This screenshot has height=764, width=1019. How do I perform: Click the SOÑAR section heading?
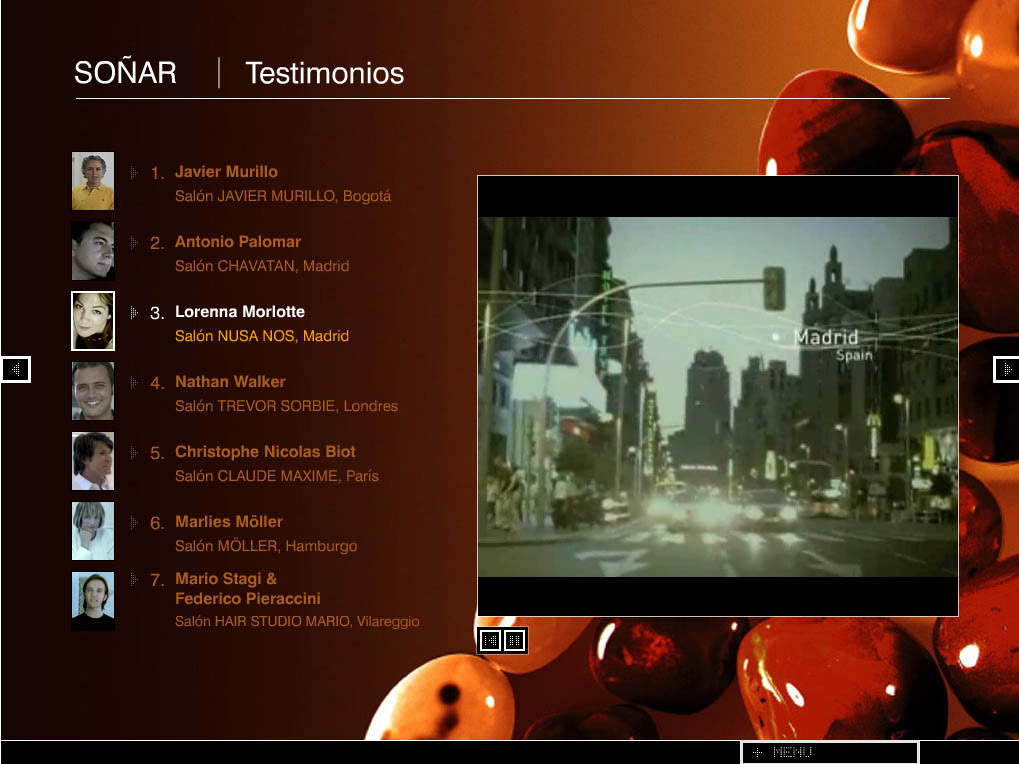(125, 72)
